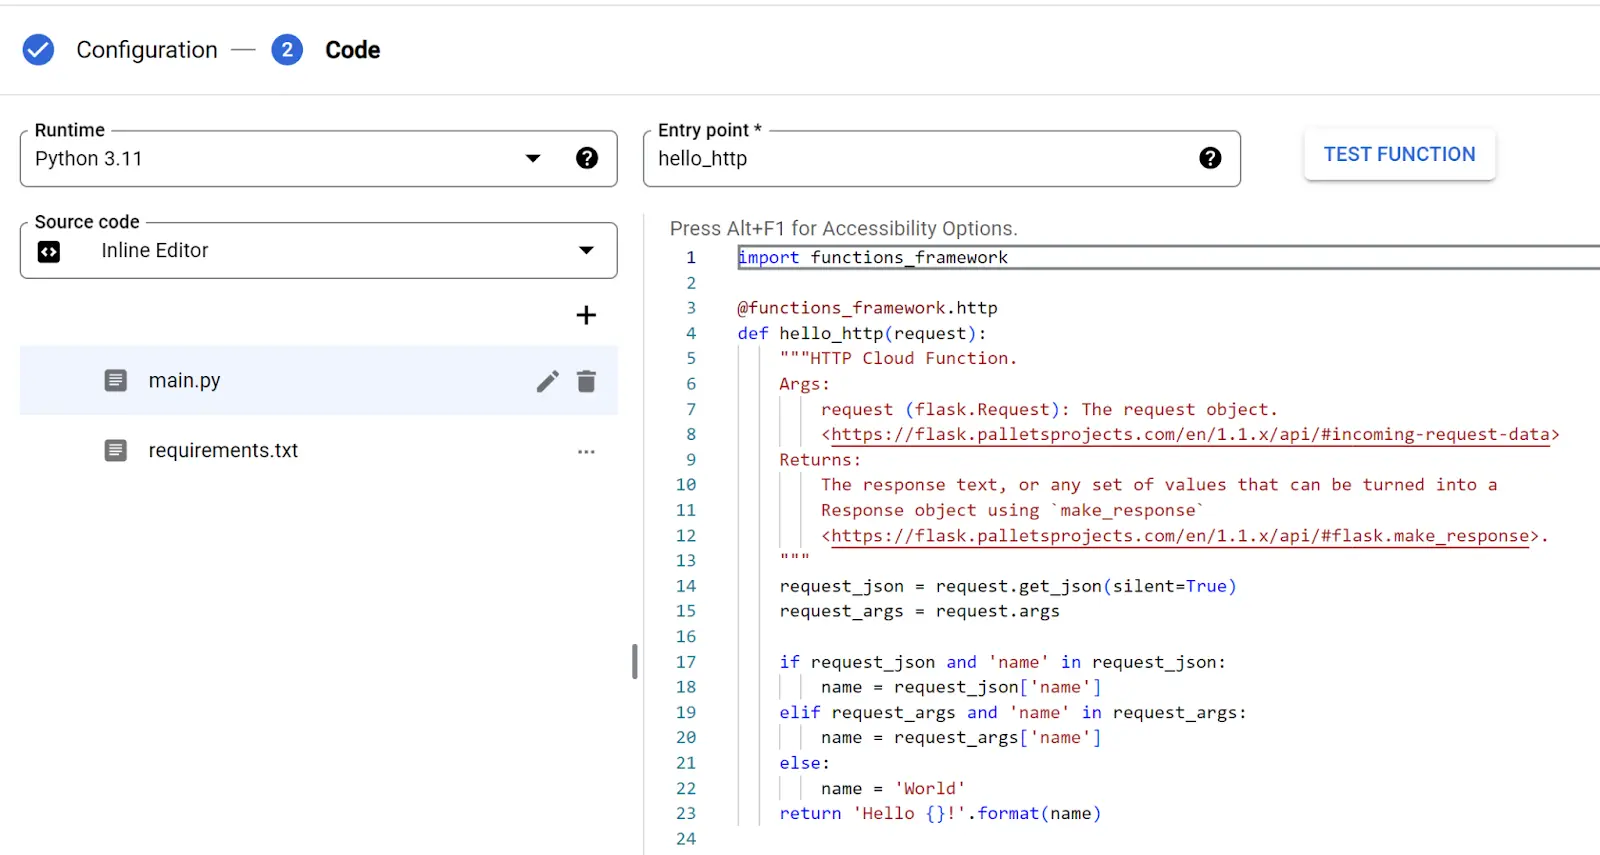
Task: Add a new file with the plus icon
Action: click(586, 315)
